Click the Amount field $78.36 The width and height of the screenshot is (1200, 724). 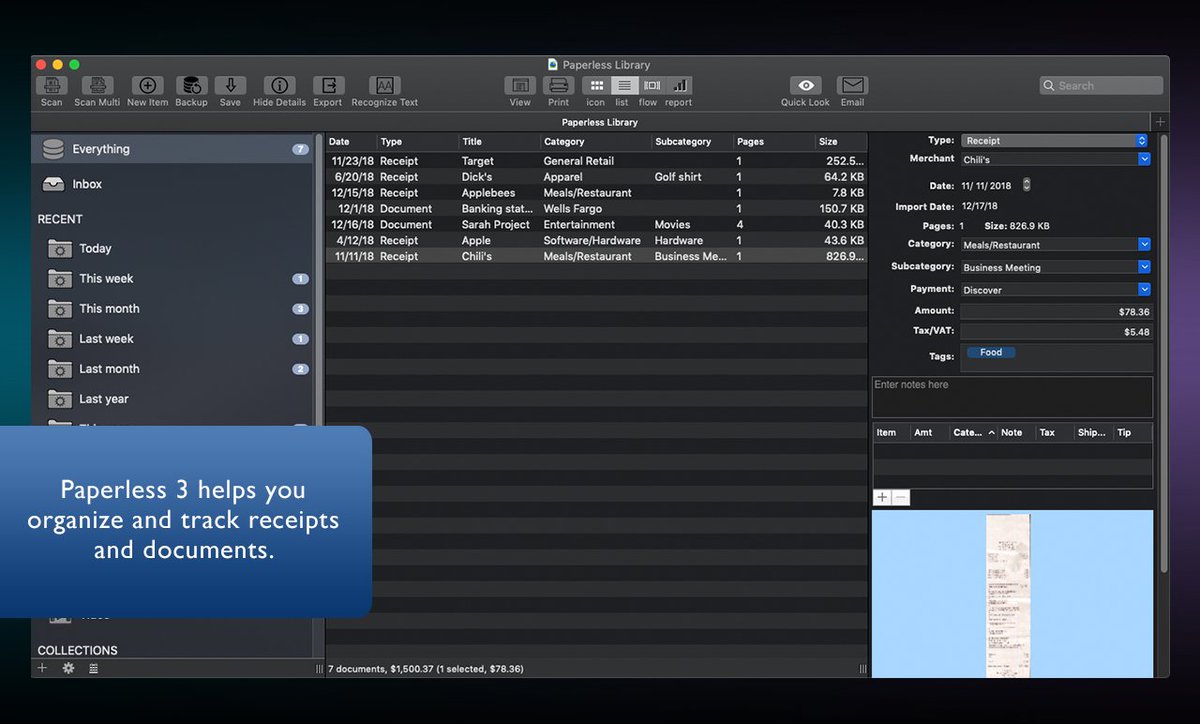click(x=1056, y=312)
